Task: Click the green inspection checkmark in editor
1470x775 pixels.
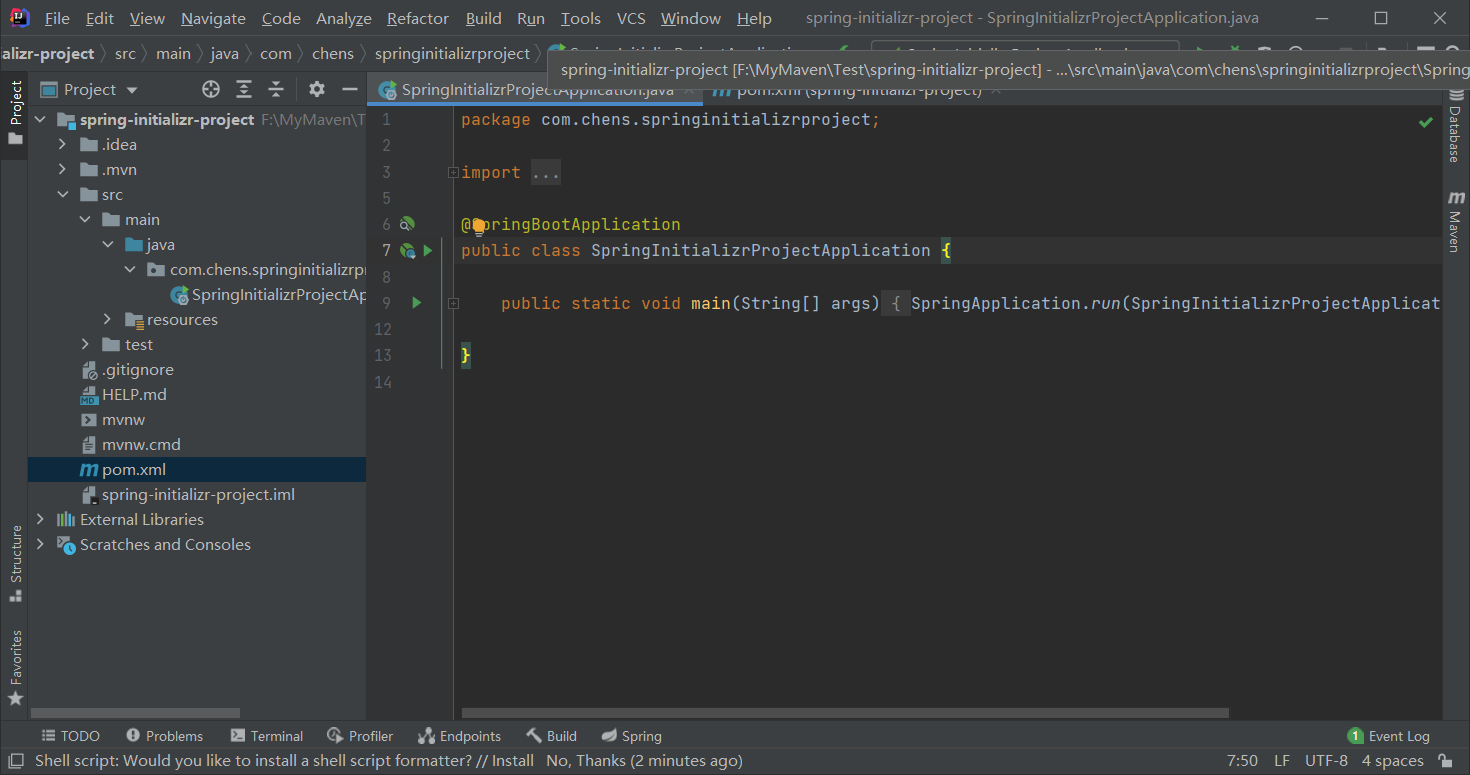Action: (x=1426, y=122)
